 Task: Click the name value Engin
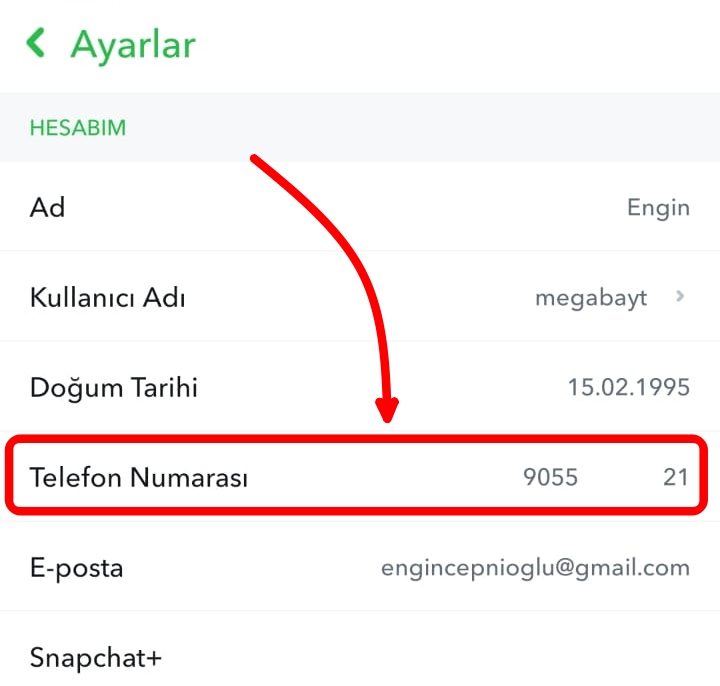pyautogui.click(x=658, y=208)
